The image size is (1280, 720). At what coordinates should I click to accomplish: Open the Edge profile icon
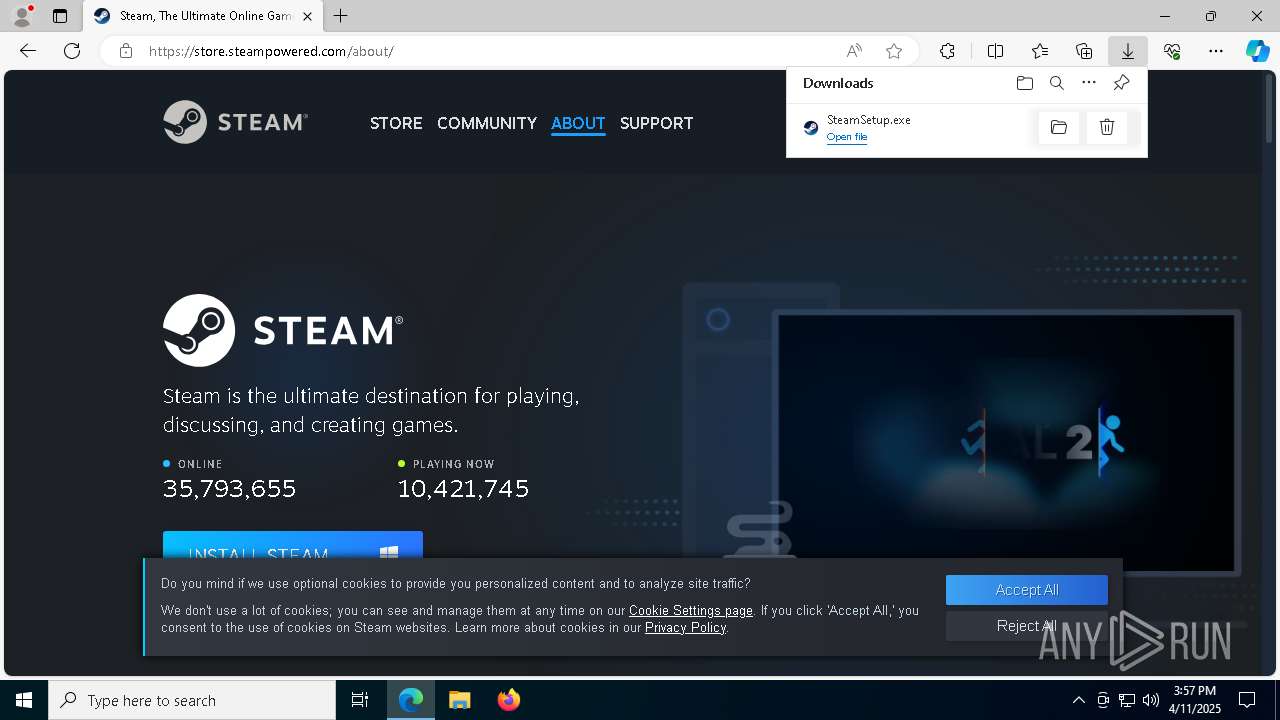22,16
